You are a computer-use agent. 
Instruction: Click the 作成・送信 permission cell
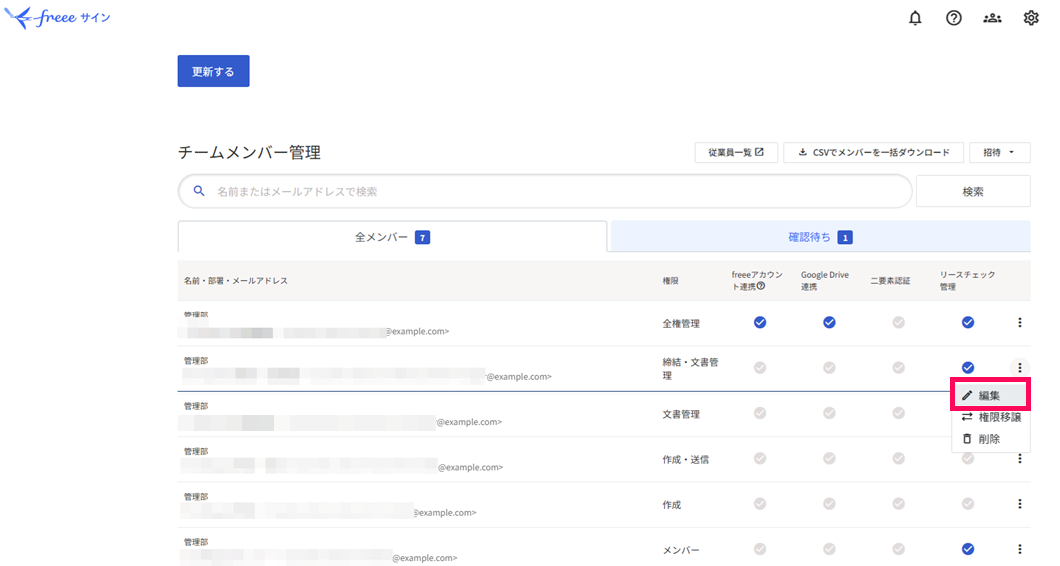tap(685, 460)
